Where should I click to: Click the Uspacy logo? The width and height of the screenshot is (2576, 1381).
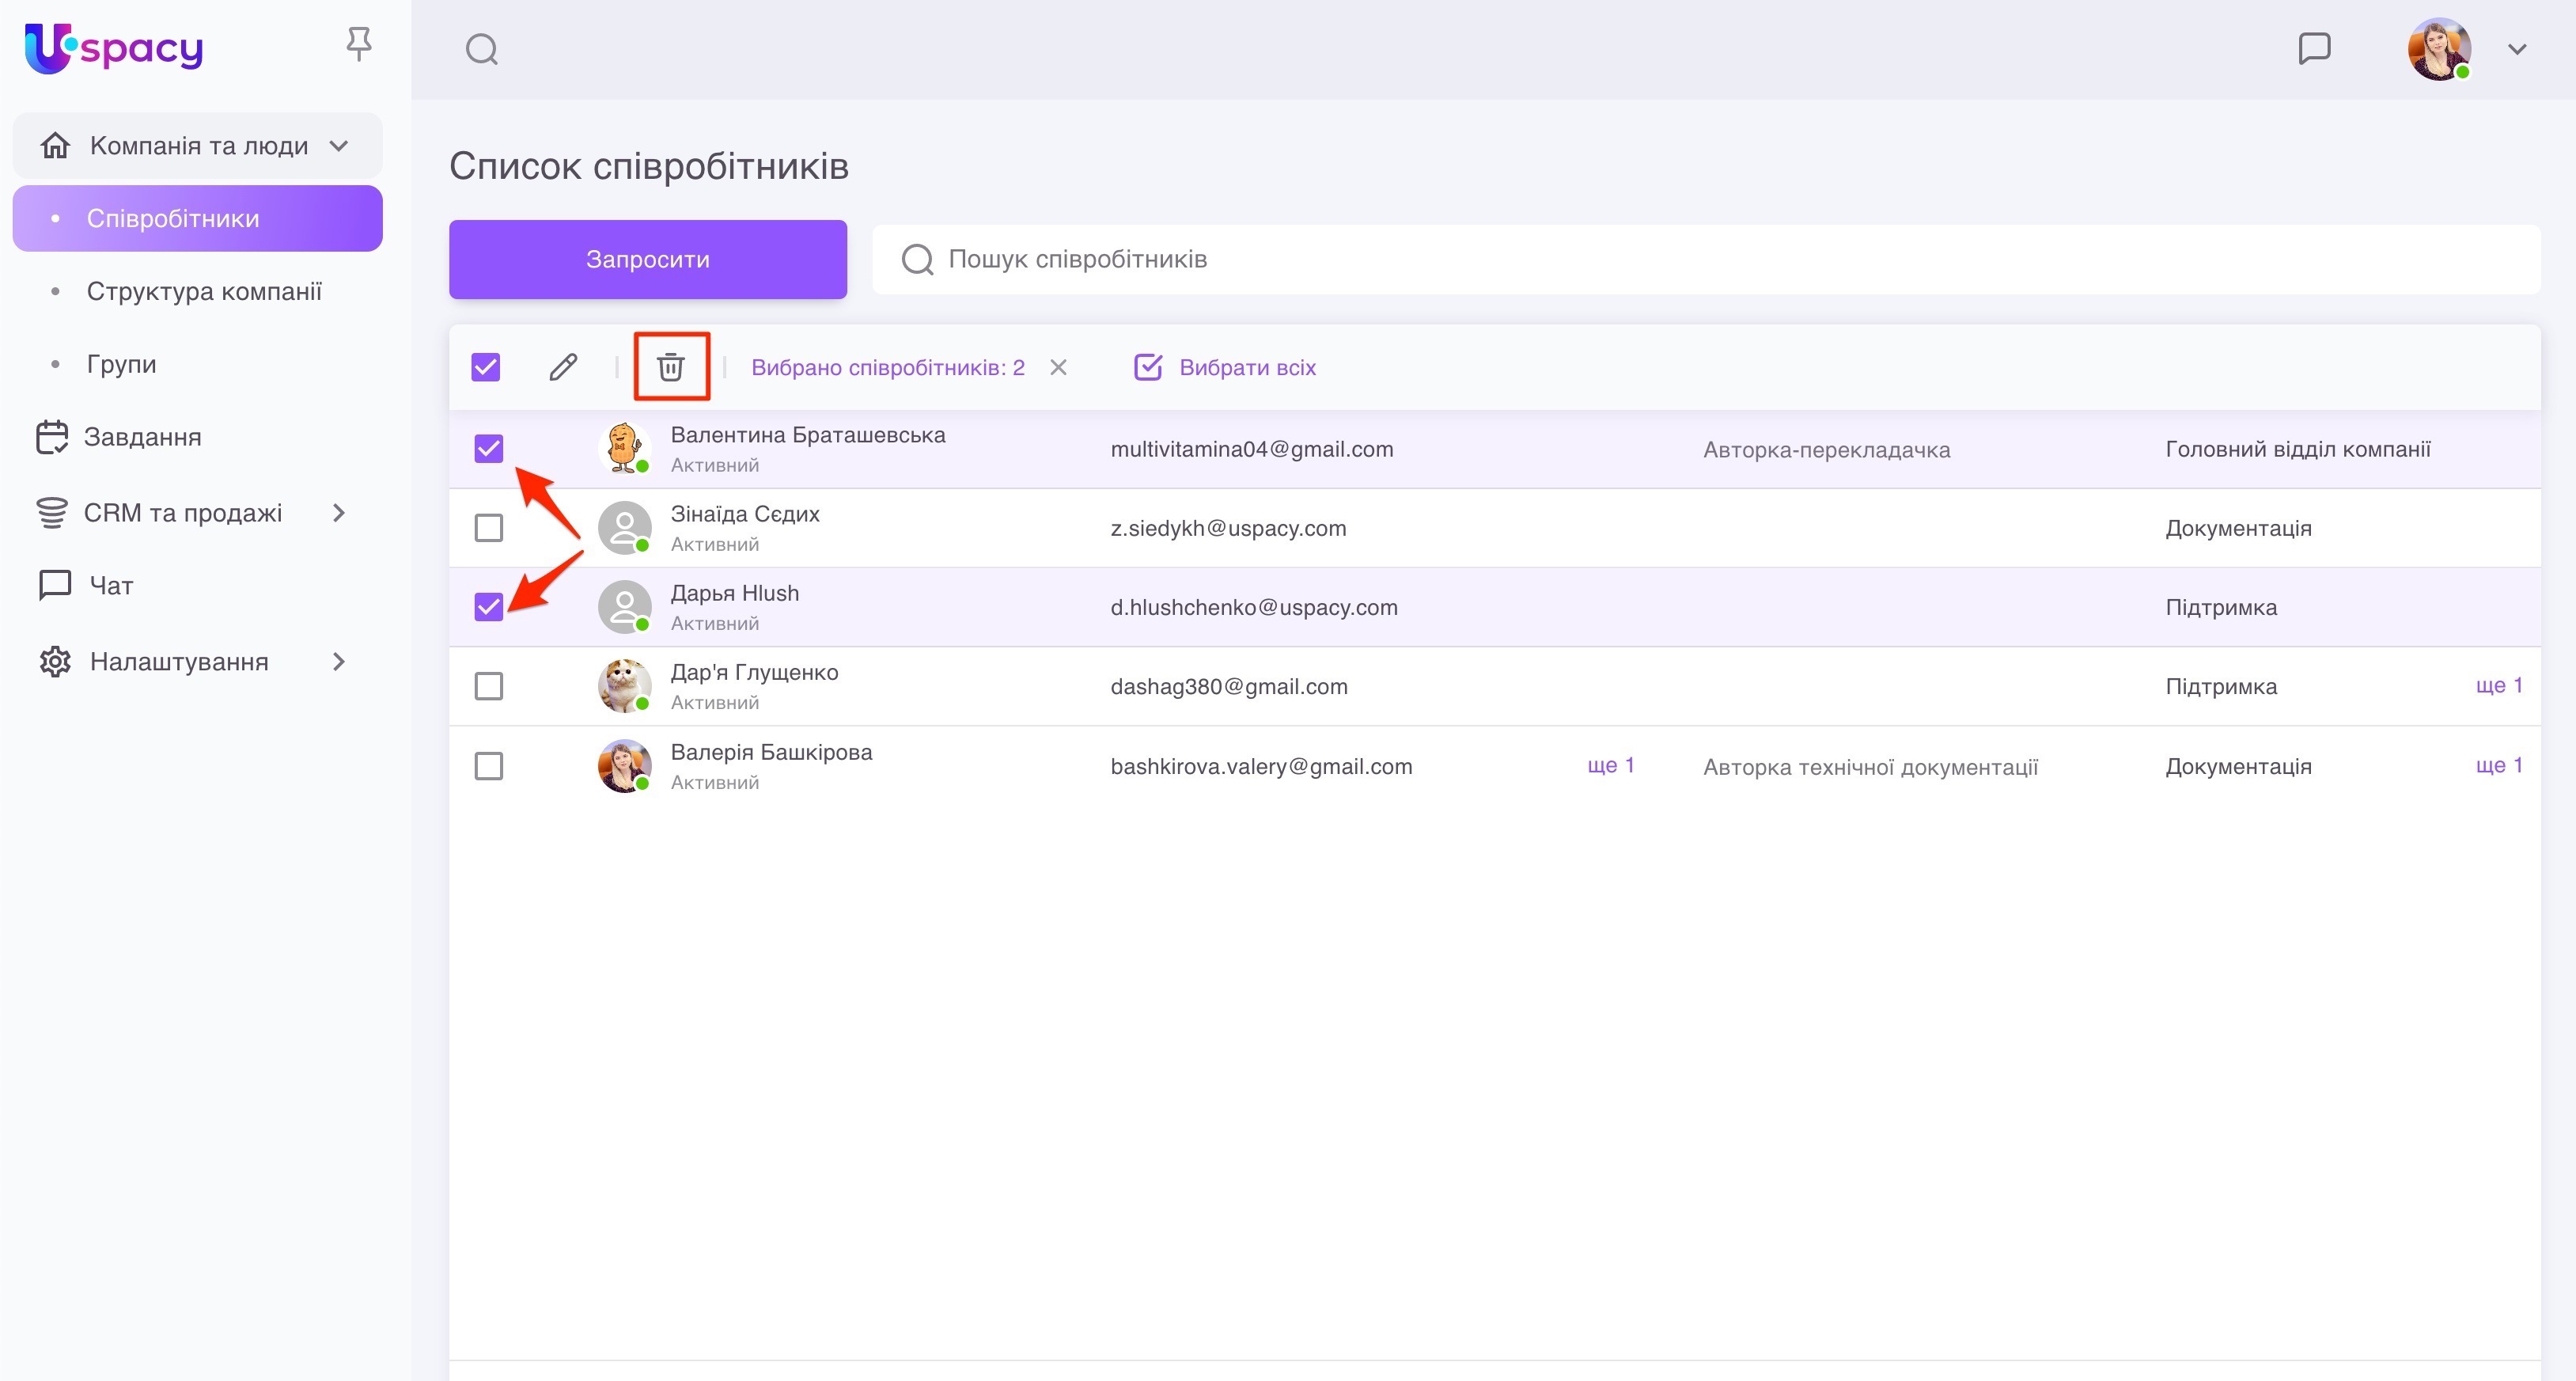[x=113, y=48]
